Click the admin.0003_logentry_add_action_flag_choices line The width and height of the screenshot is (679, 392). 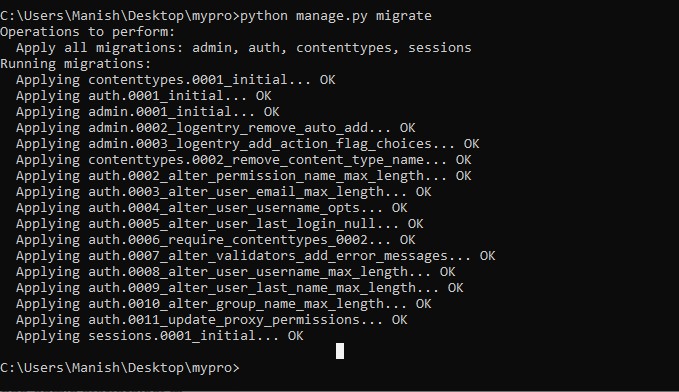click(x=247, y=144)
